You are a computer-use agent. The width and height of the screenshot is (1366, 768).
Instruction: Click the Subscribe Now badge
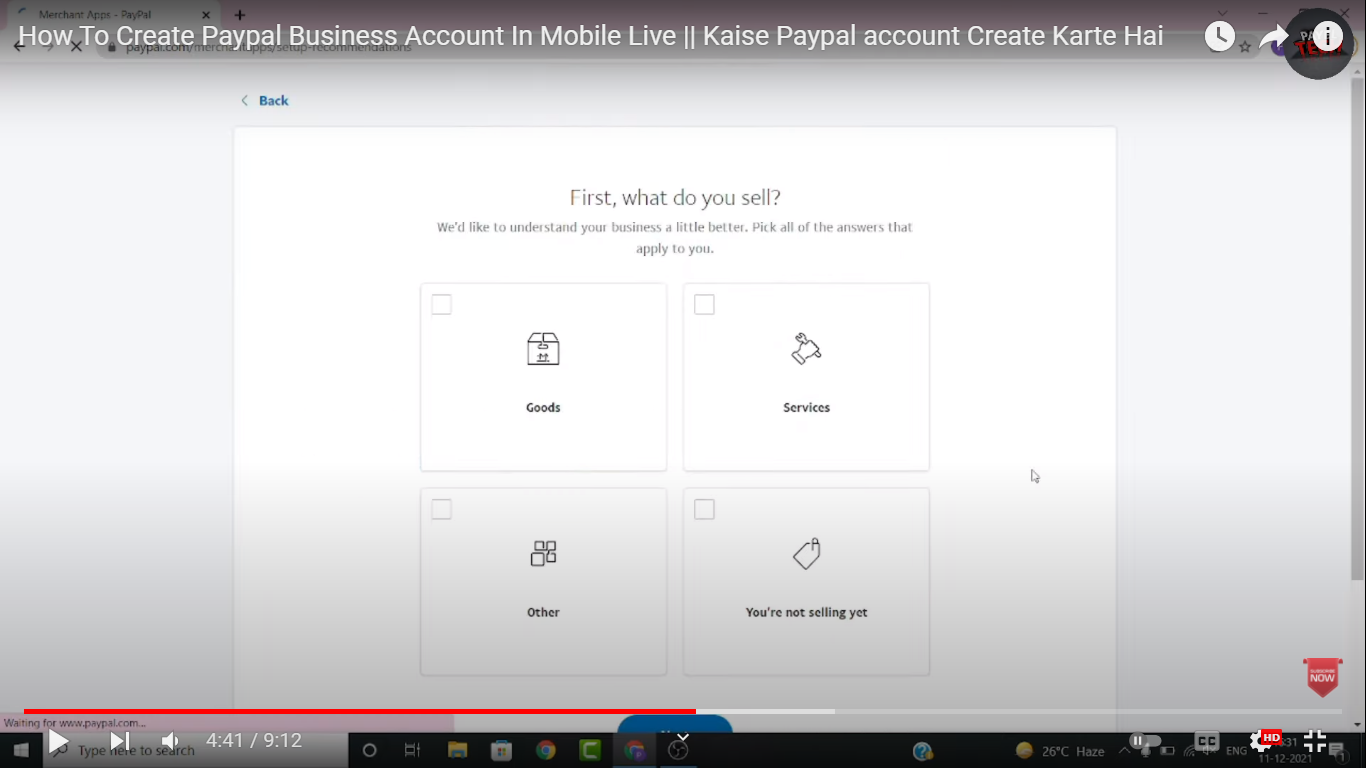pyautogui.click(x=1322, y=677)
